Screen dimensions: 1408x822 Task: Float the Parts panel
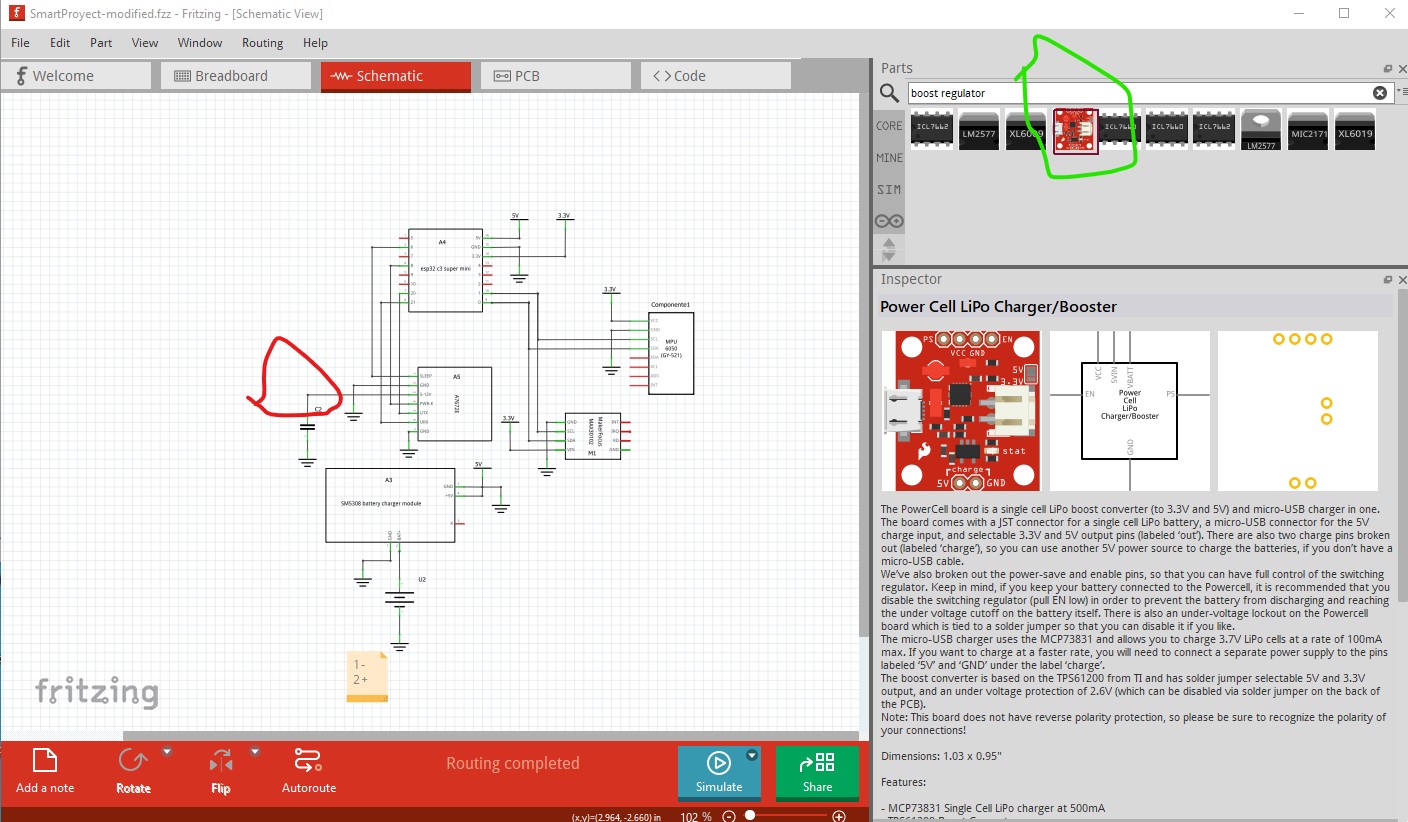pos(1387,69)
